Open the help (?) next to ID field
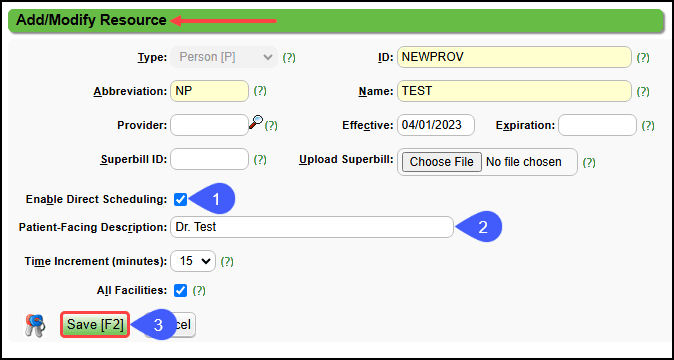The height and width of the screenshot is (360, 674). [x=643, y=58]
